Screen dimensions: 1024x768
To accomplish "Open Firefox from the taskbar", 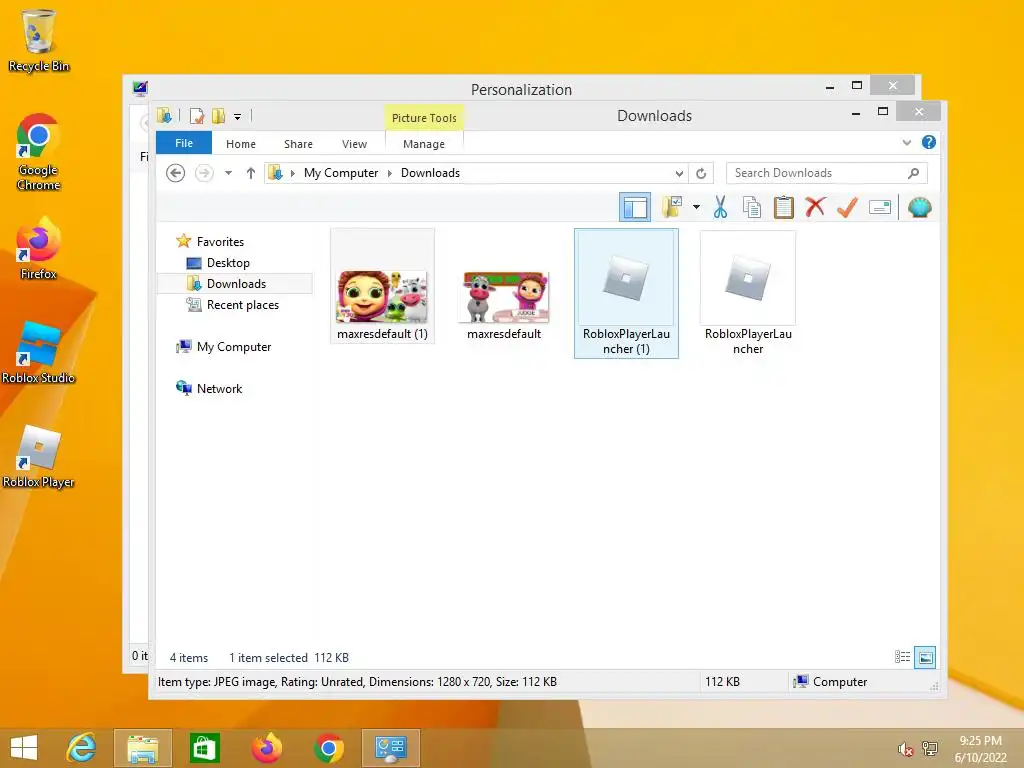I will tap(266, 748).
